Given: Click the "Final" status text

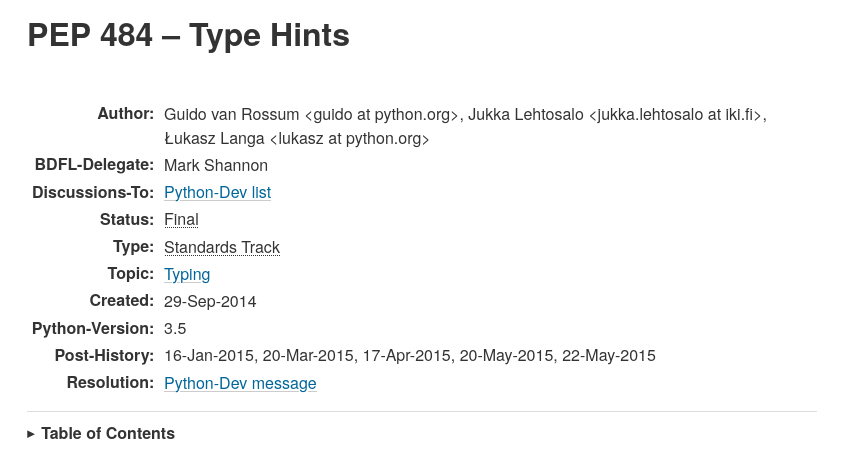Looking at the screenshot, I should pyautogui.click(x=181, y=220).
